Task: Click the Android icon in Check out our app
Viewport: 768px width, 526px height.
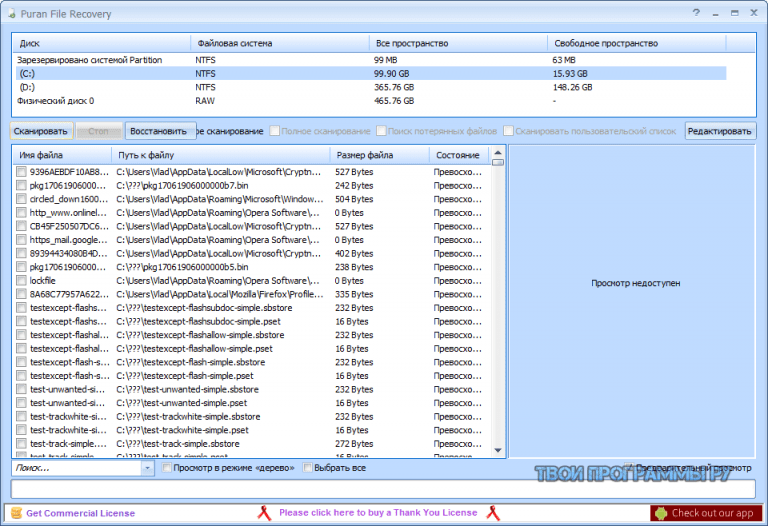Action: pos(660,513)
